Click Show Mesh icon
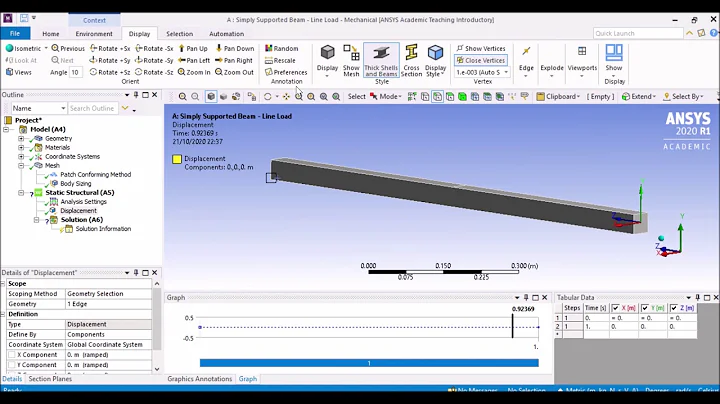720x404 pixels. coord(351,61)
